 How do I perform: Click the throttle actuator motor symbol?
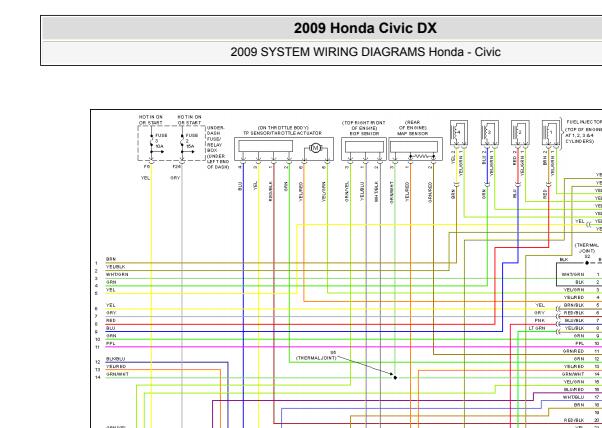[x=315, y=148]
